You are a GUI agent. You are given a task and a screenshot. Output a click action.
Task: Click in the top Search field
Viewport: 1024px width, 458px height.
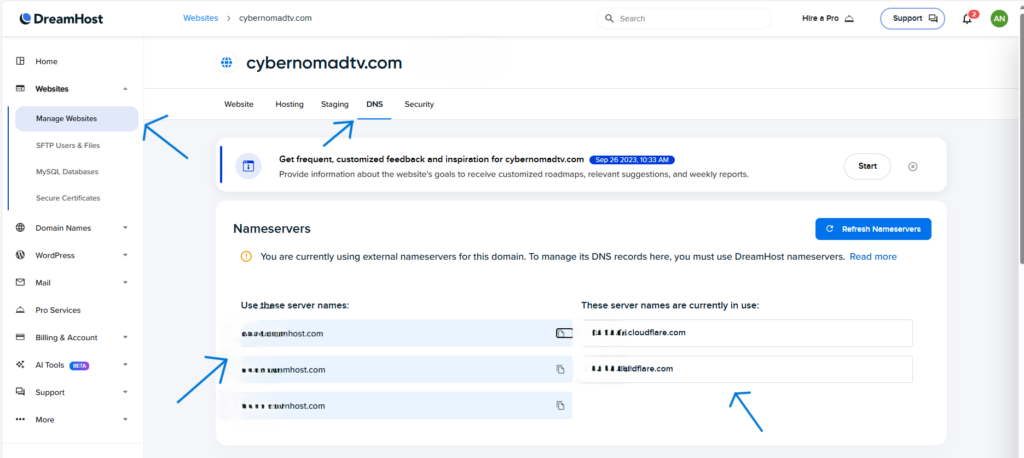(x=690, y=19)
